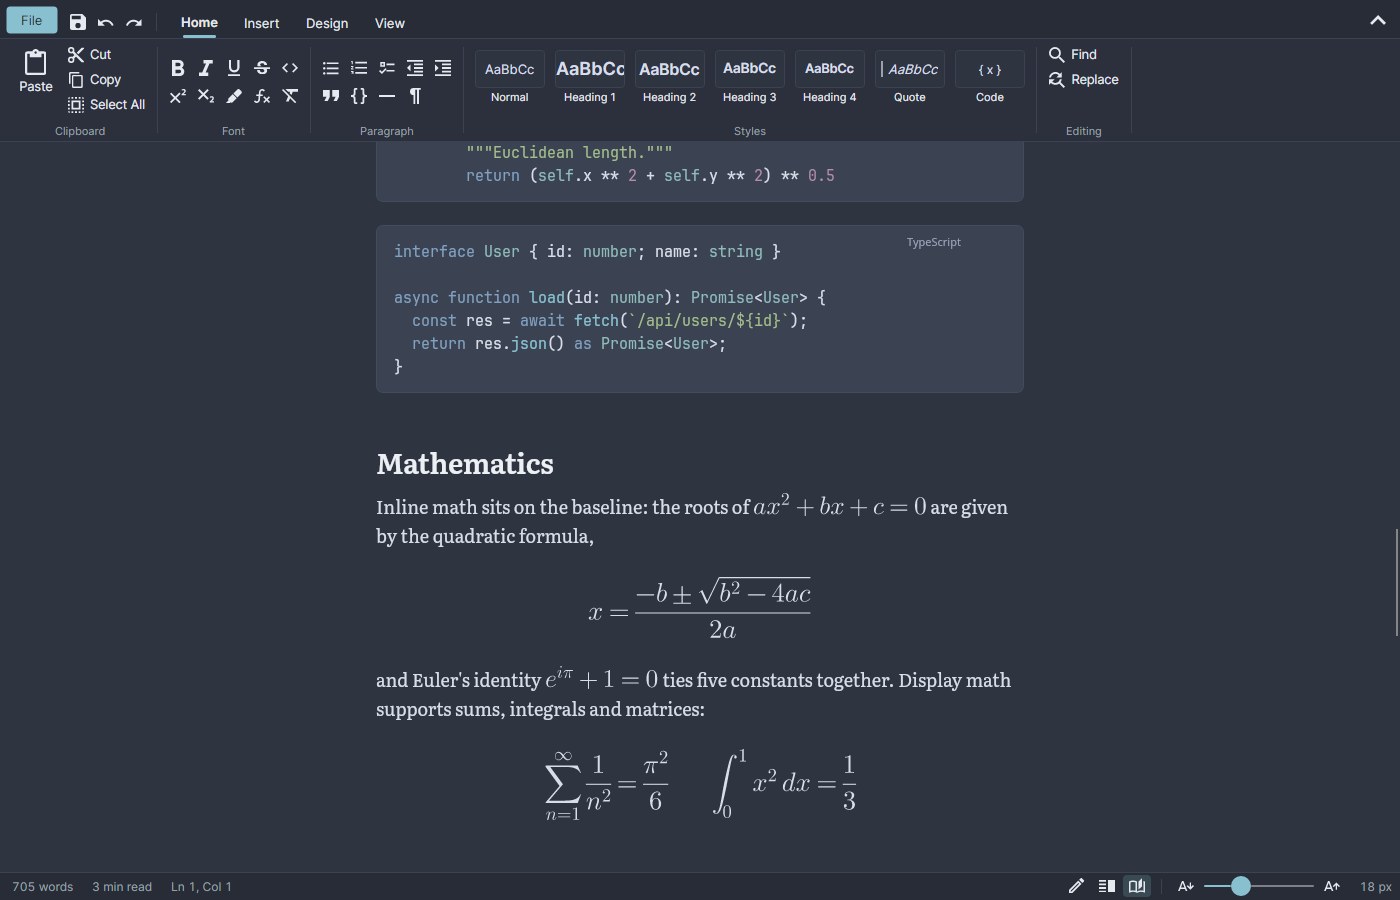Apply superscript formatting
This screenshot has width=1400, height=900.
point(178,96)
